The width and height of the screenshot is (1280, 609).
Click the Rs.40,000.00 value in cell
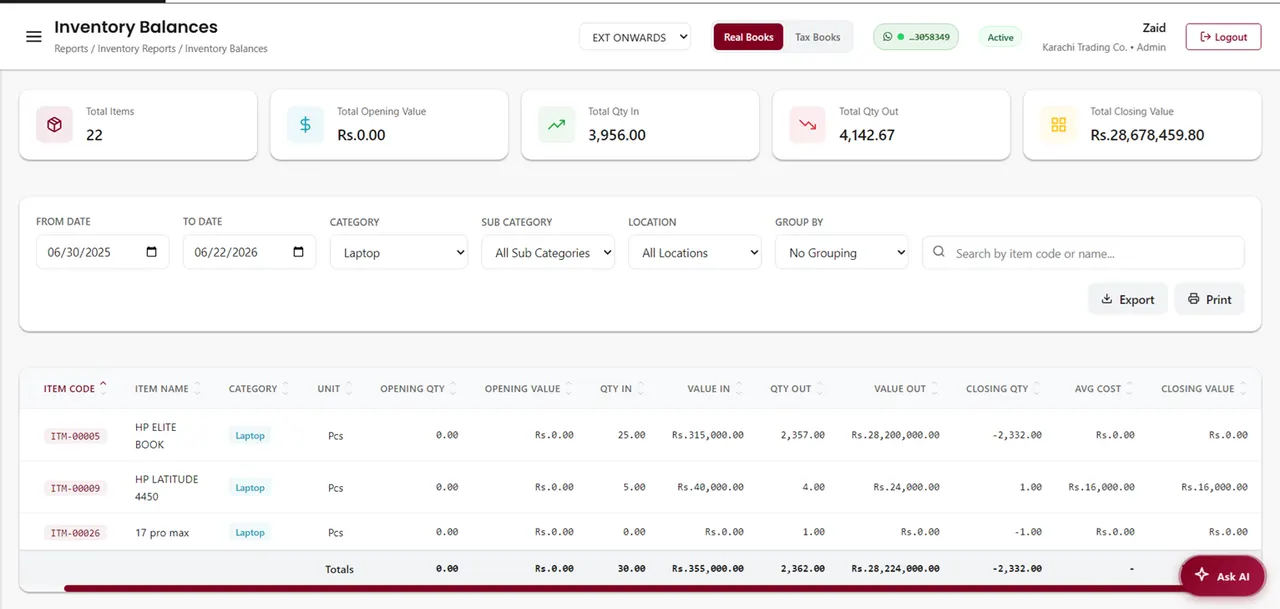pos(711,487)
